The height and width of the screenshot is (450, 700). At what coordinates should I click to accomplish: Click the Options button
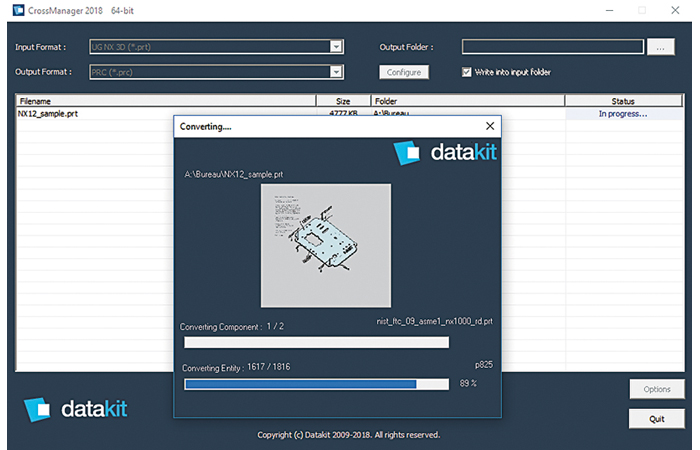pos(657,389)
